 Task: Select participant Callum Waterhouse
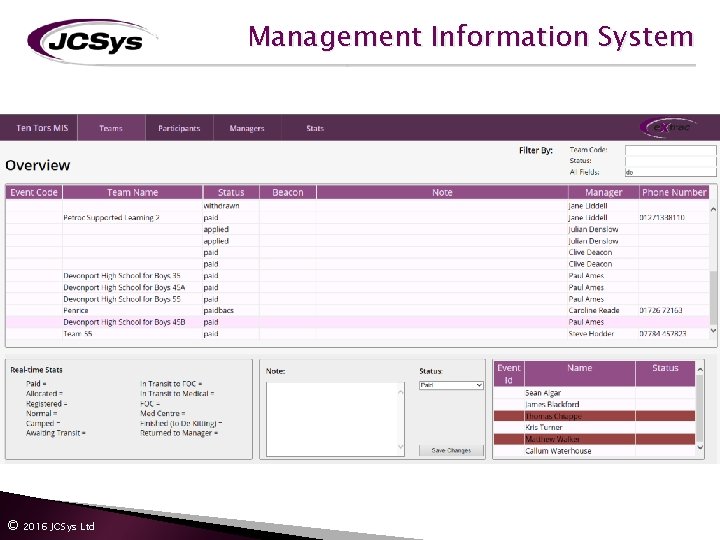594,451
